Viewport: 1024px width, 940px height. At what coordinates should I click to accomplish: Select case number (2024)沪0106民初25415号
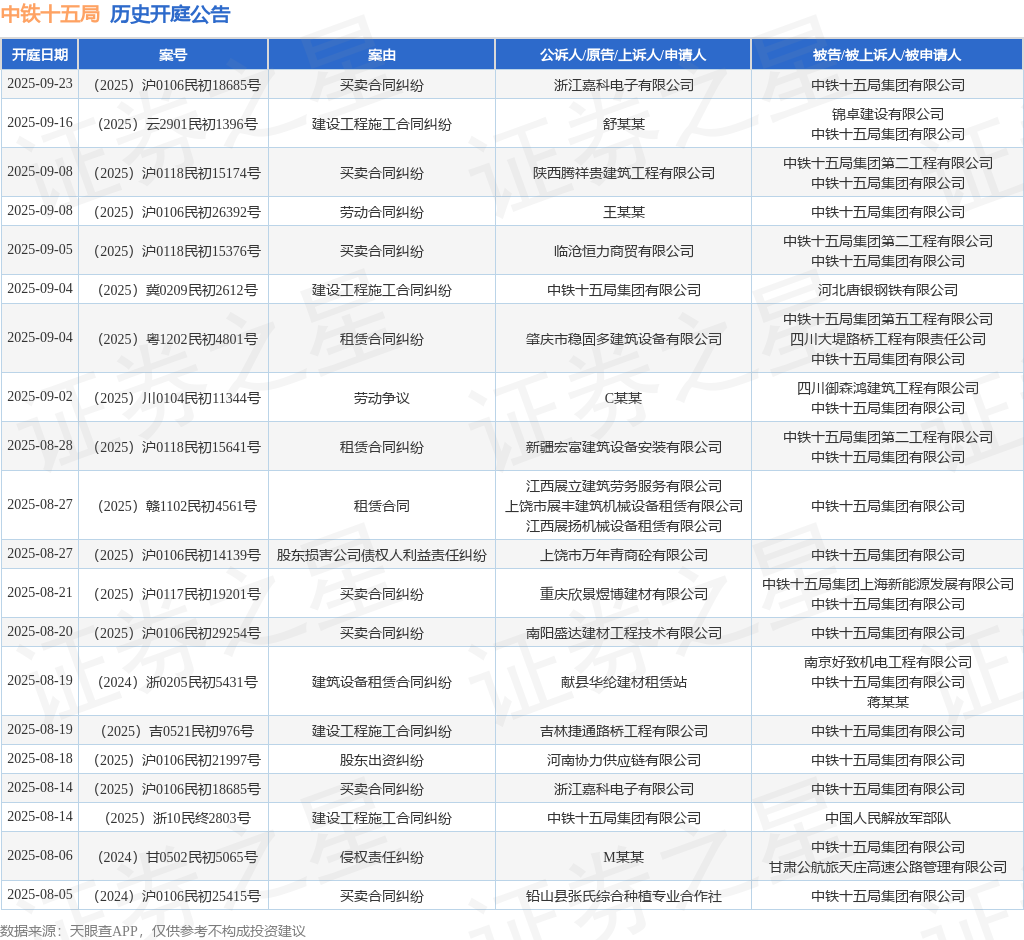click(177, 896)
